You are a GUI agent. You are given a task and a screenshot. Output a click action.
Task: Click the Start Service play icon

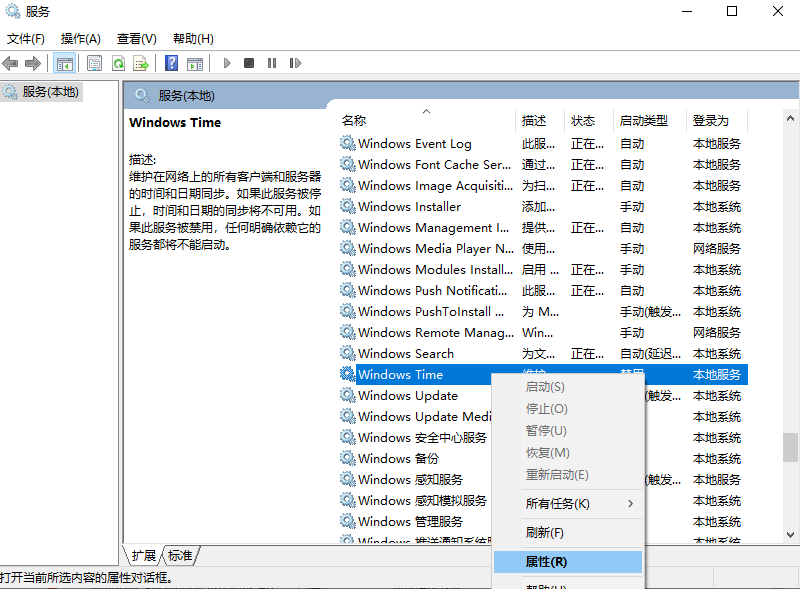coord(227,62)
